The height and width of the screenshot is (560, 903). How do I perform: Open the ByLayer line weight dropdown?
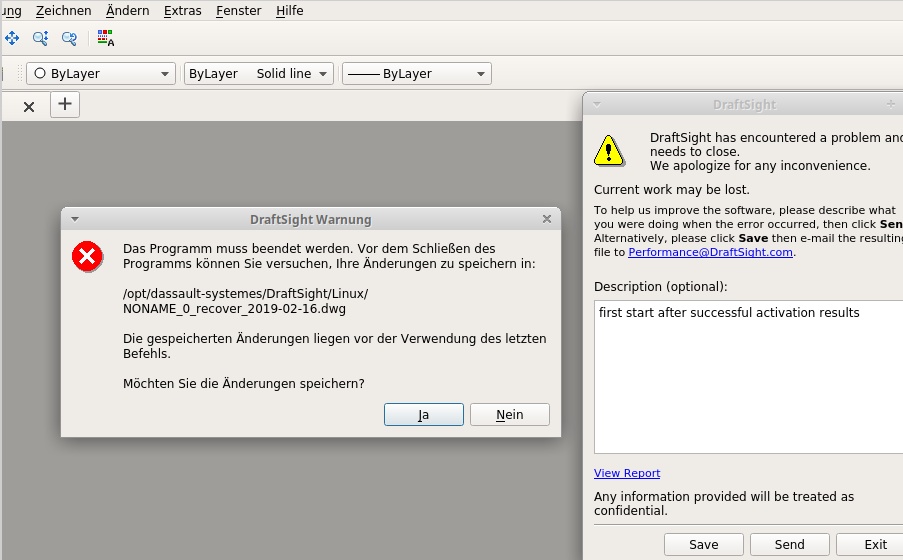tap(416, 74)
